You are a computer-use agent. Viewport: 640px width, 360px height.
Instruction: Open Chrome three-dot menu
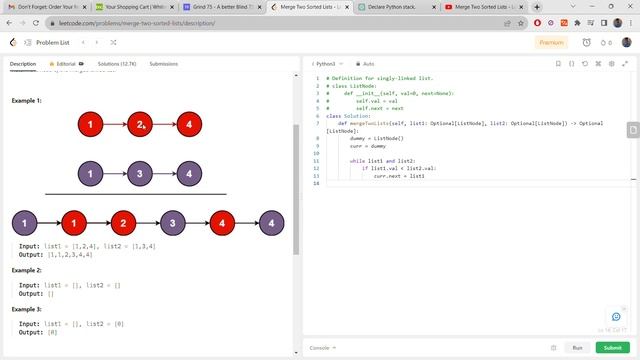[631, 23]
